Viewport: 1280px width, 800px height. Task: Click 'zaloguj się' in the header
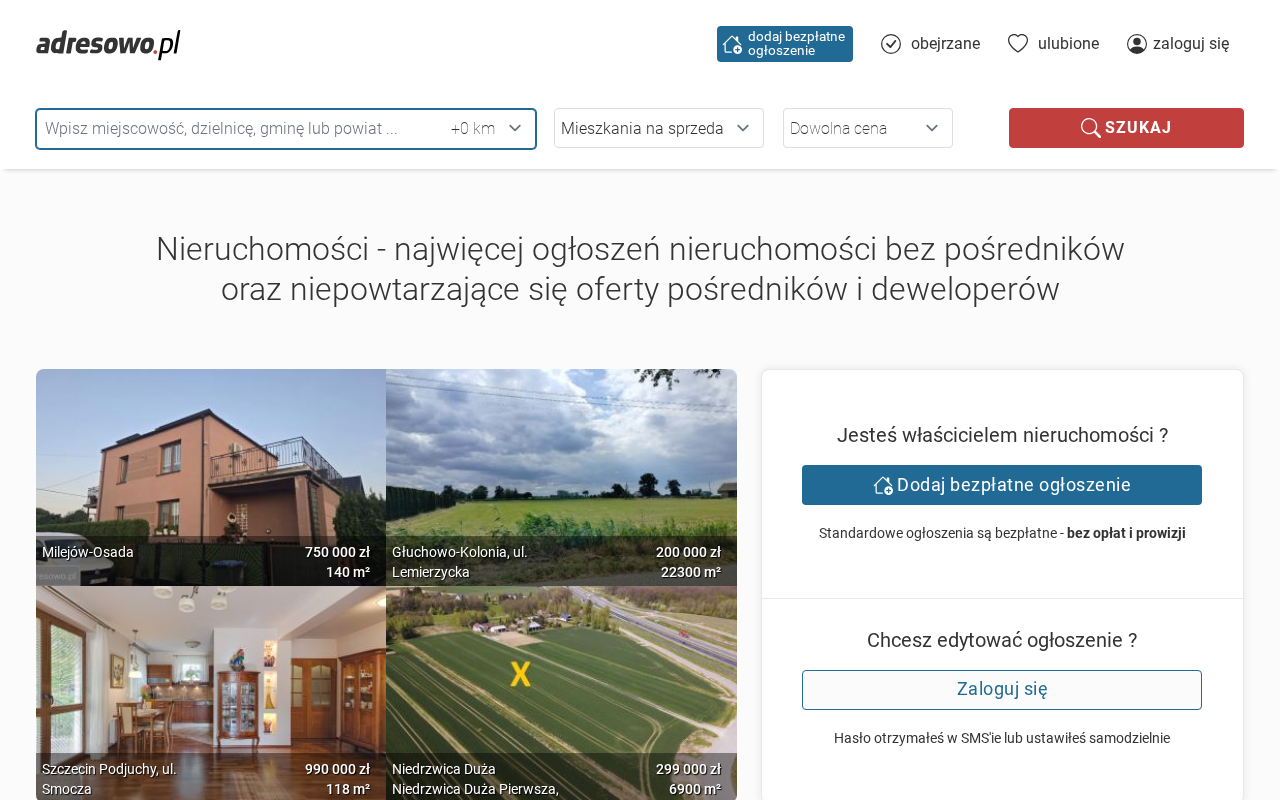tap(1190, 44)
